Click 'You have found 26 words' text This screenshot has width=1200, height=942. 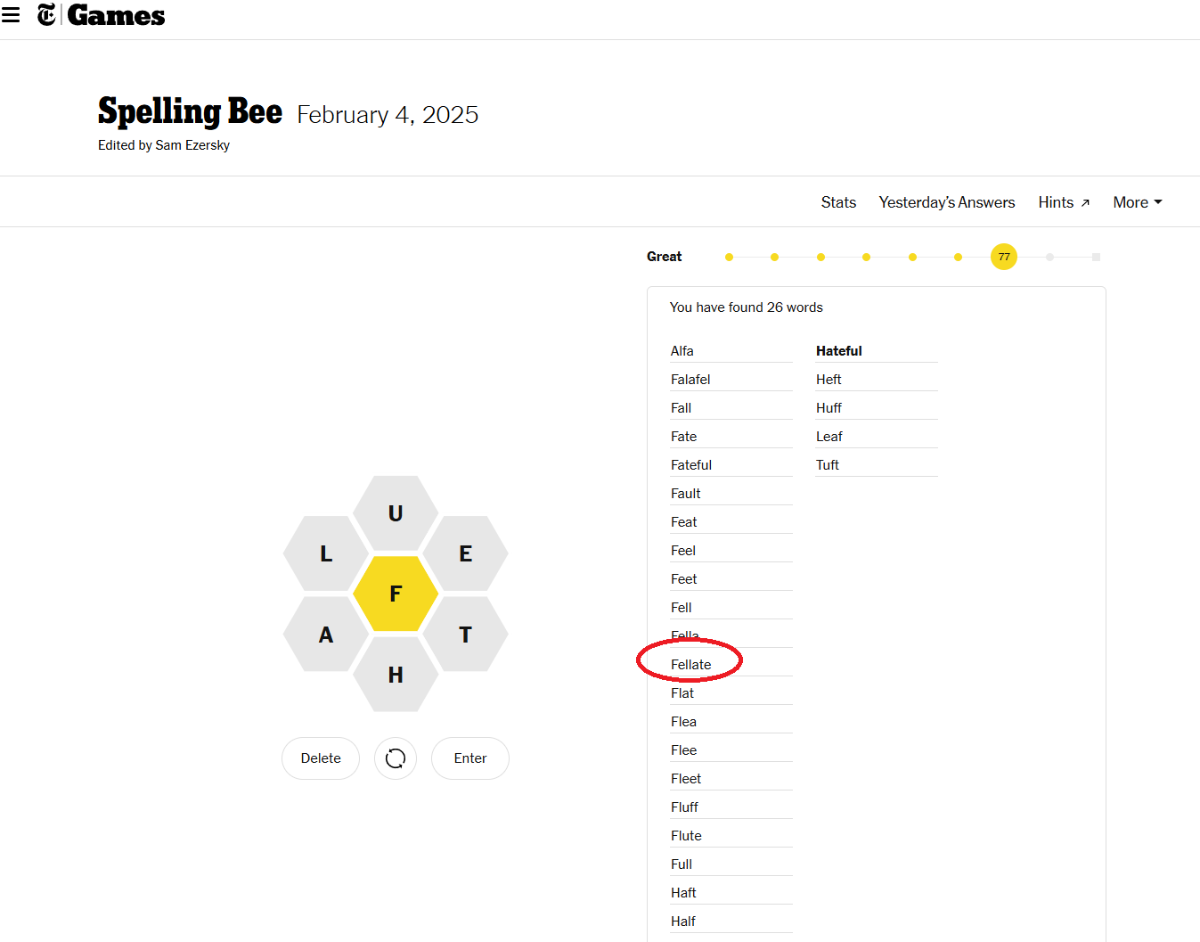coord(746,307)
